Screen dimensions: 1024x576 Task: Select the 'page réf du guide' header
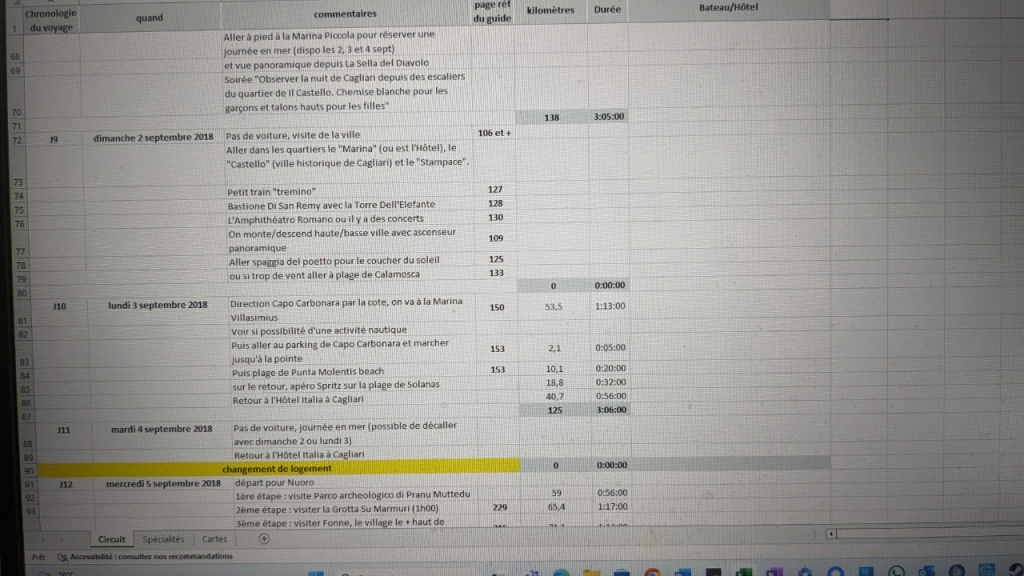click(492, 12)
